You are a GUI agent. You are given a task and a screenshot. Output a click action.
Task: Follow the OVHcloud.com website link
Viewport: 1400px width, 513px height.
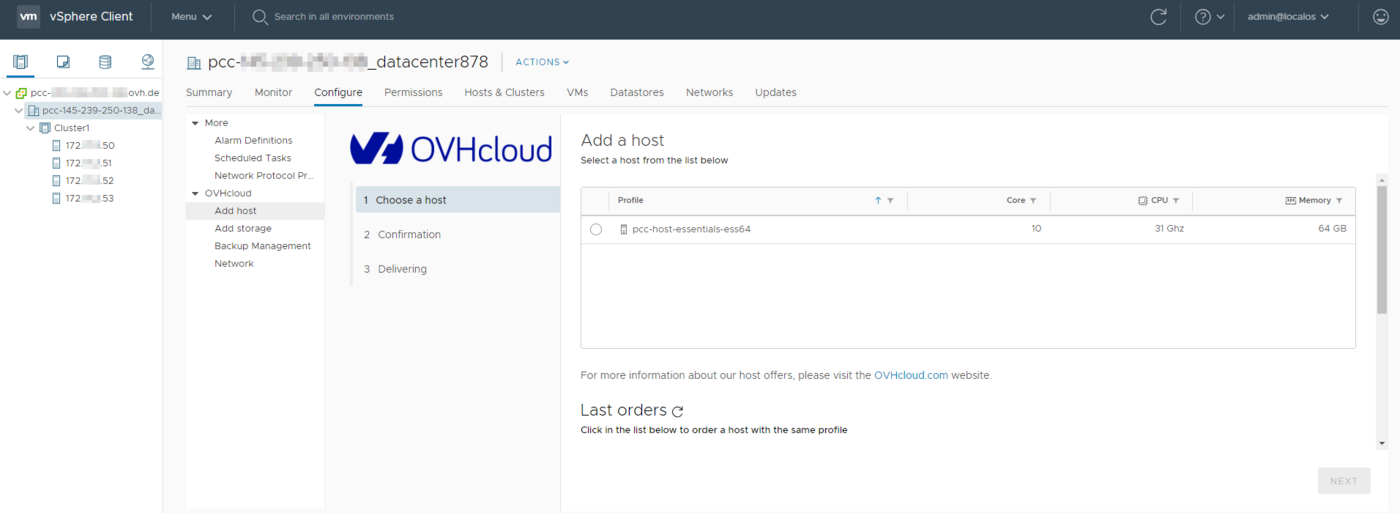point(910,375)
